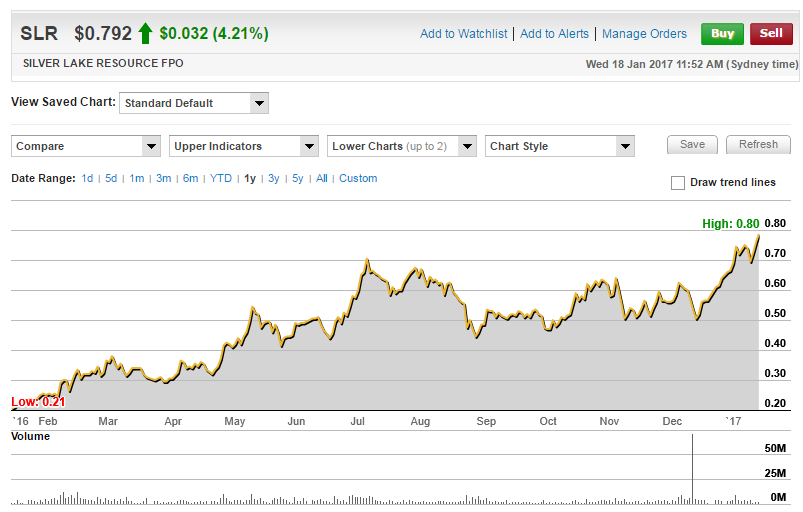Viewport: 803px width, 512px height.
Task: Switch to 3m date range
Action: click(x=163, y=179)
